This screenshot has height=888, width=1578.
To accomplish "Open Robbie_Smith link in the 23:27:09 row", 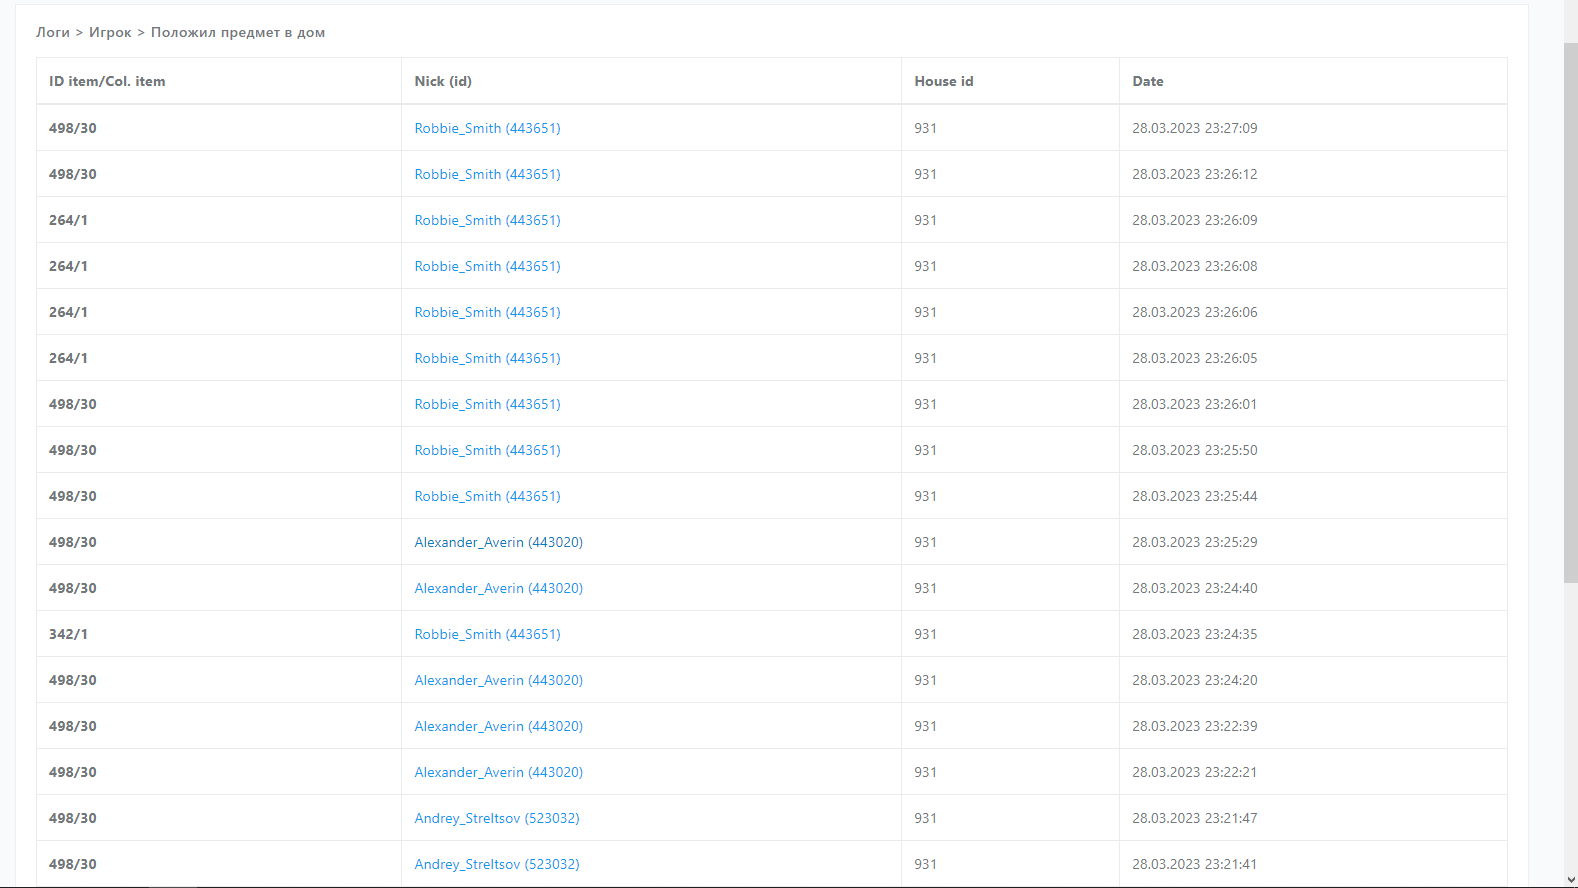I will tap(487, 128).
